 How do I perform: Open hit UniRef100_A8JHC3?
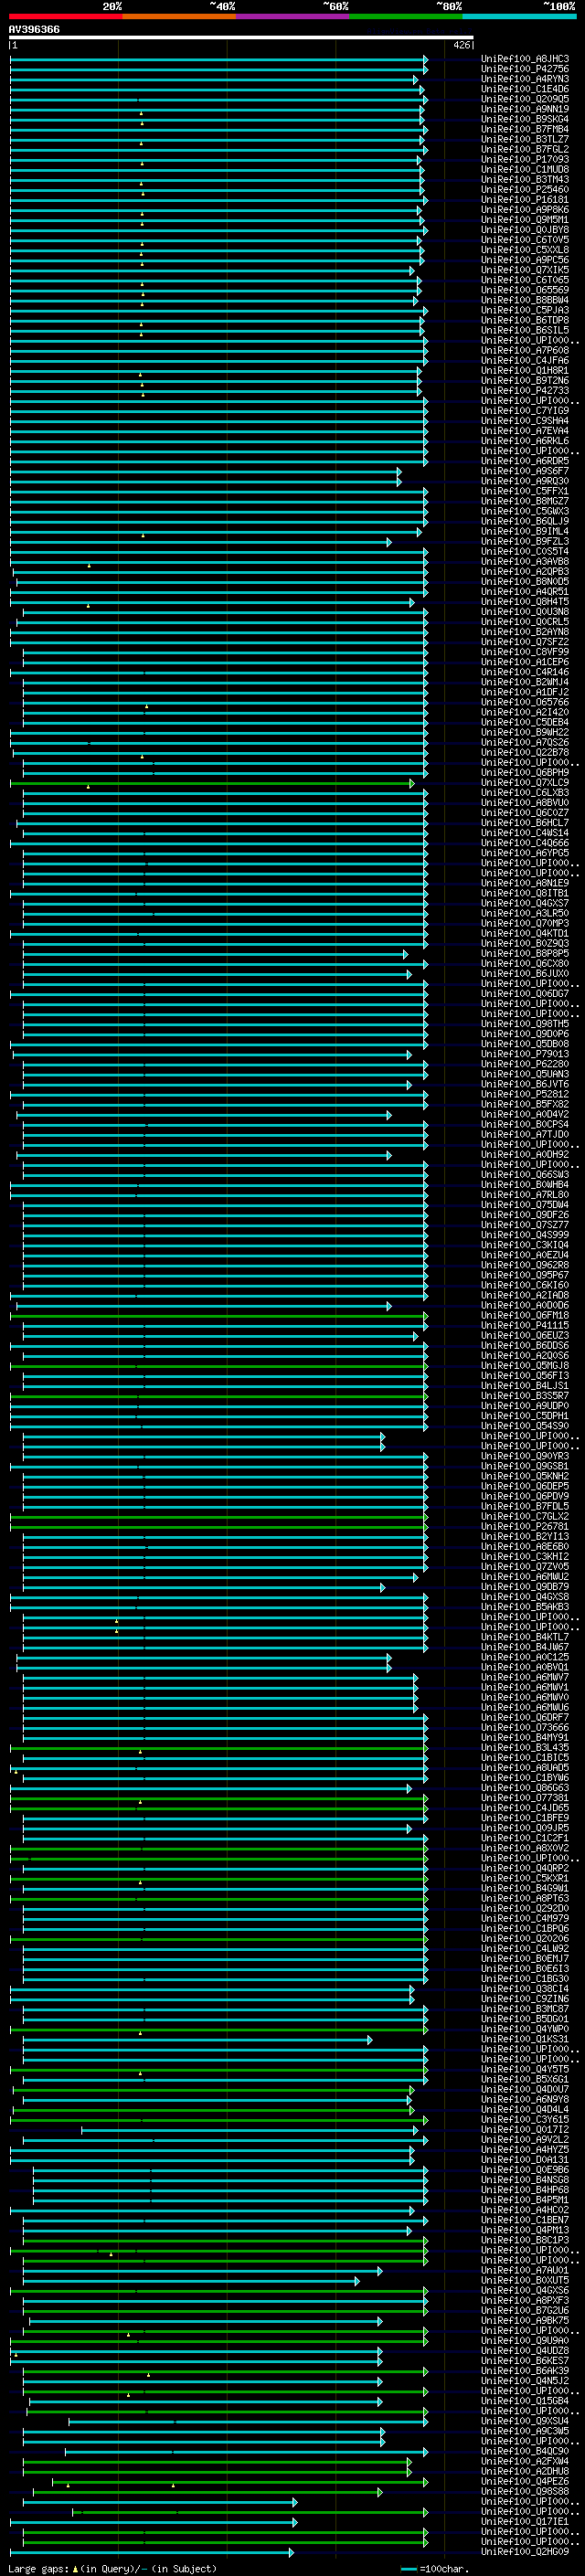tap(525, 59)
